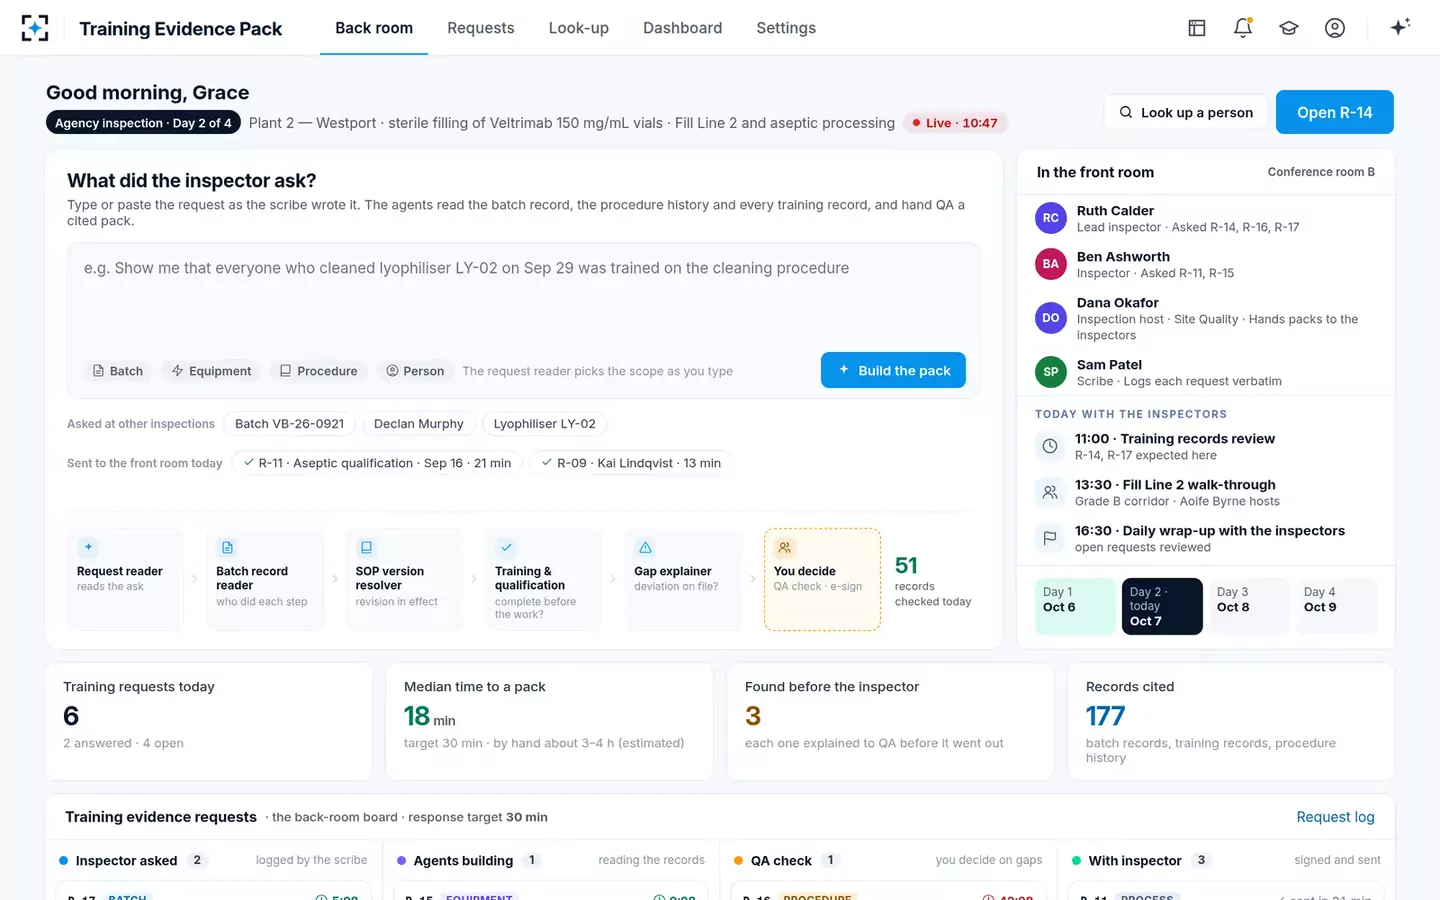Expand the R-09 Kai Lindqvist sent item
Image resolution: width=1440 pixels, height=900 pixels.
click(x=631, y=463)
